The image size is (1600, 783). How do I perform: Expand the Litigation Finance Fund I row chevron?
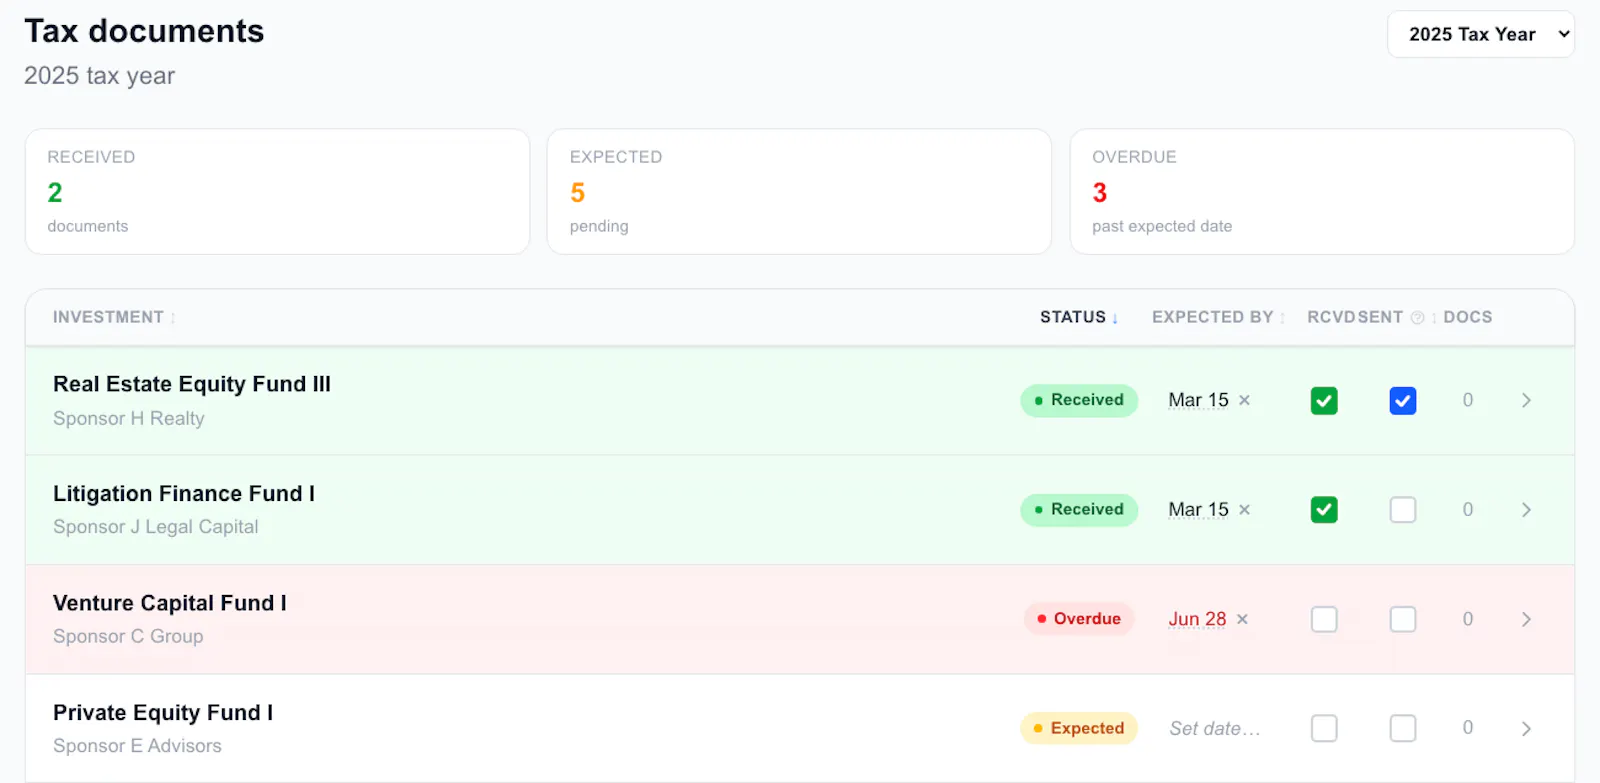coord(1526,510)
